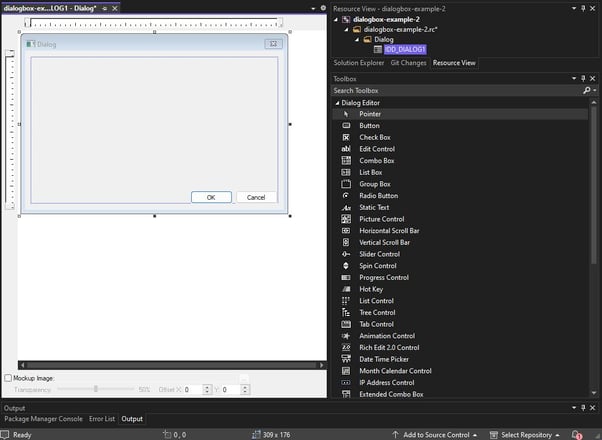Select the Combo Box control

pyautogui.click(x=376, y=161)
